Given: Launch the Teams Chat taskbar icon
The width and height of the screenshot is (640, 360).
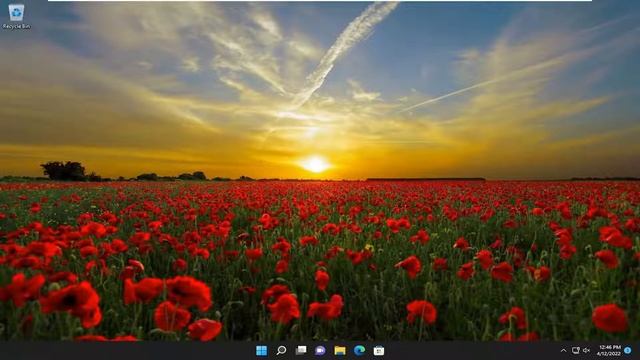Looking at the screenshot, I should click(x=320, y=351).
